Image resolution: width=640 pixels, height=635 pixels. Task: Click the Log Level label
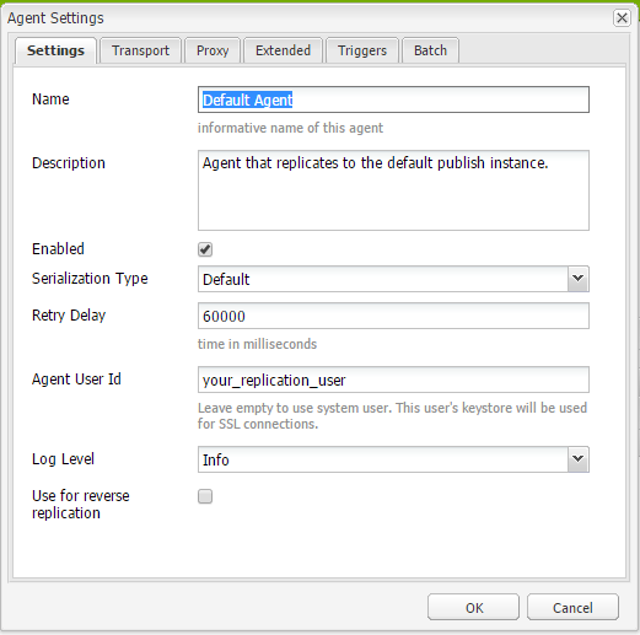tap(63, 459)
